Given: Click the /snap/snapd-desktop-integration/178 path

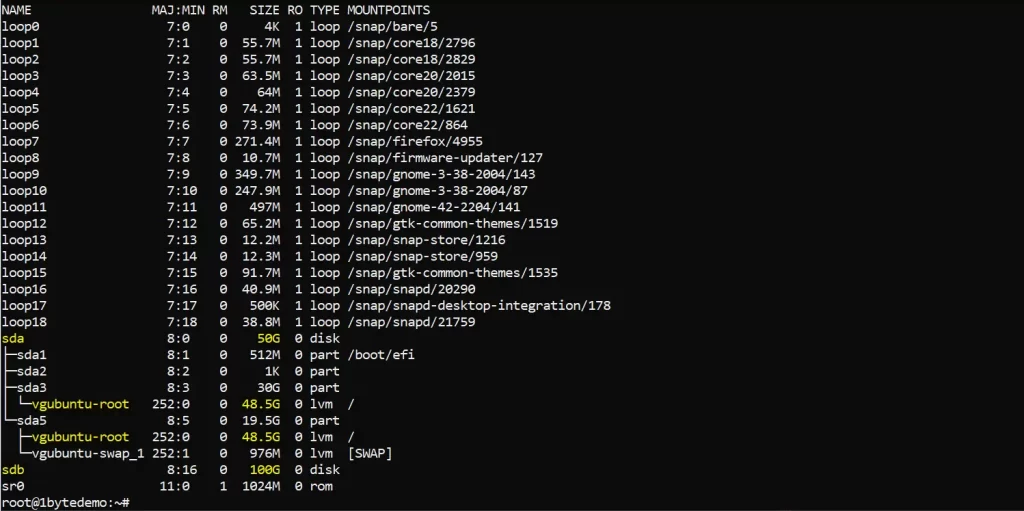Looking at the screenshot, I should point(479,305).
